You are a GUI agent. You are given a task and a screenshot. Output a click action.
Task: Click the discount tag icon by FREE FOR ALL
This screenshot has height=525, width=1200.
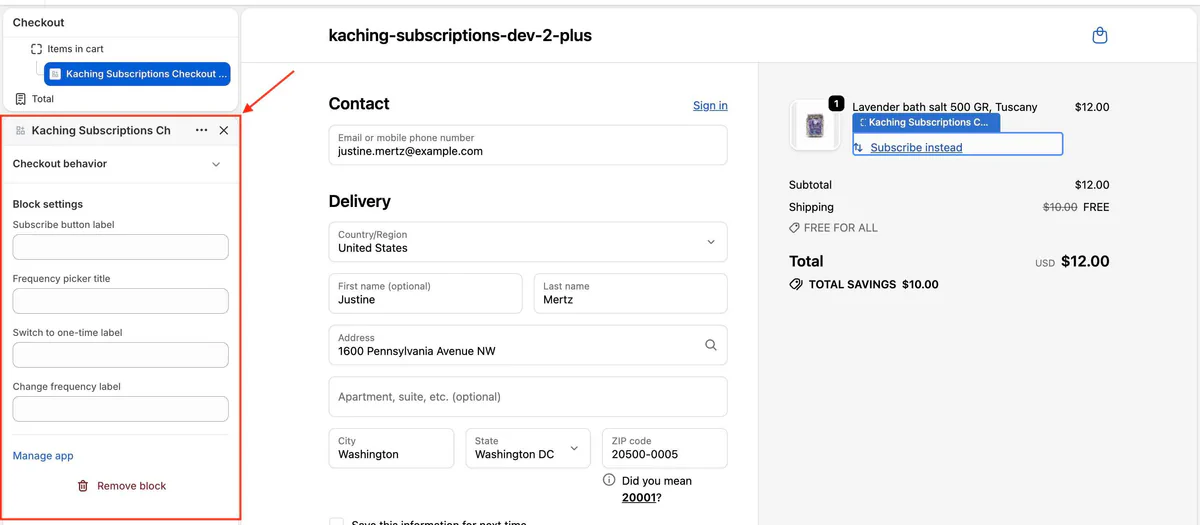point(794,228)
